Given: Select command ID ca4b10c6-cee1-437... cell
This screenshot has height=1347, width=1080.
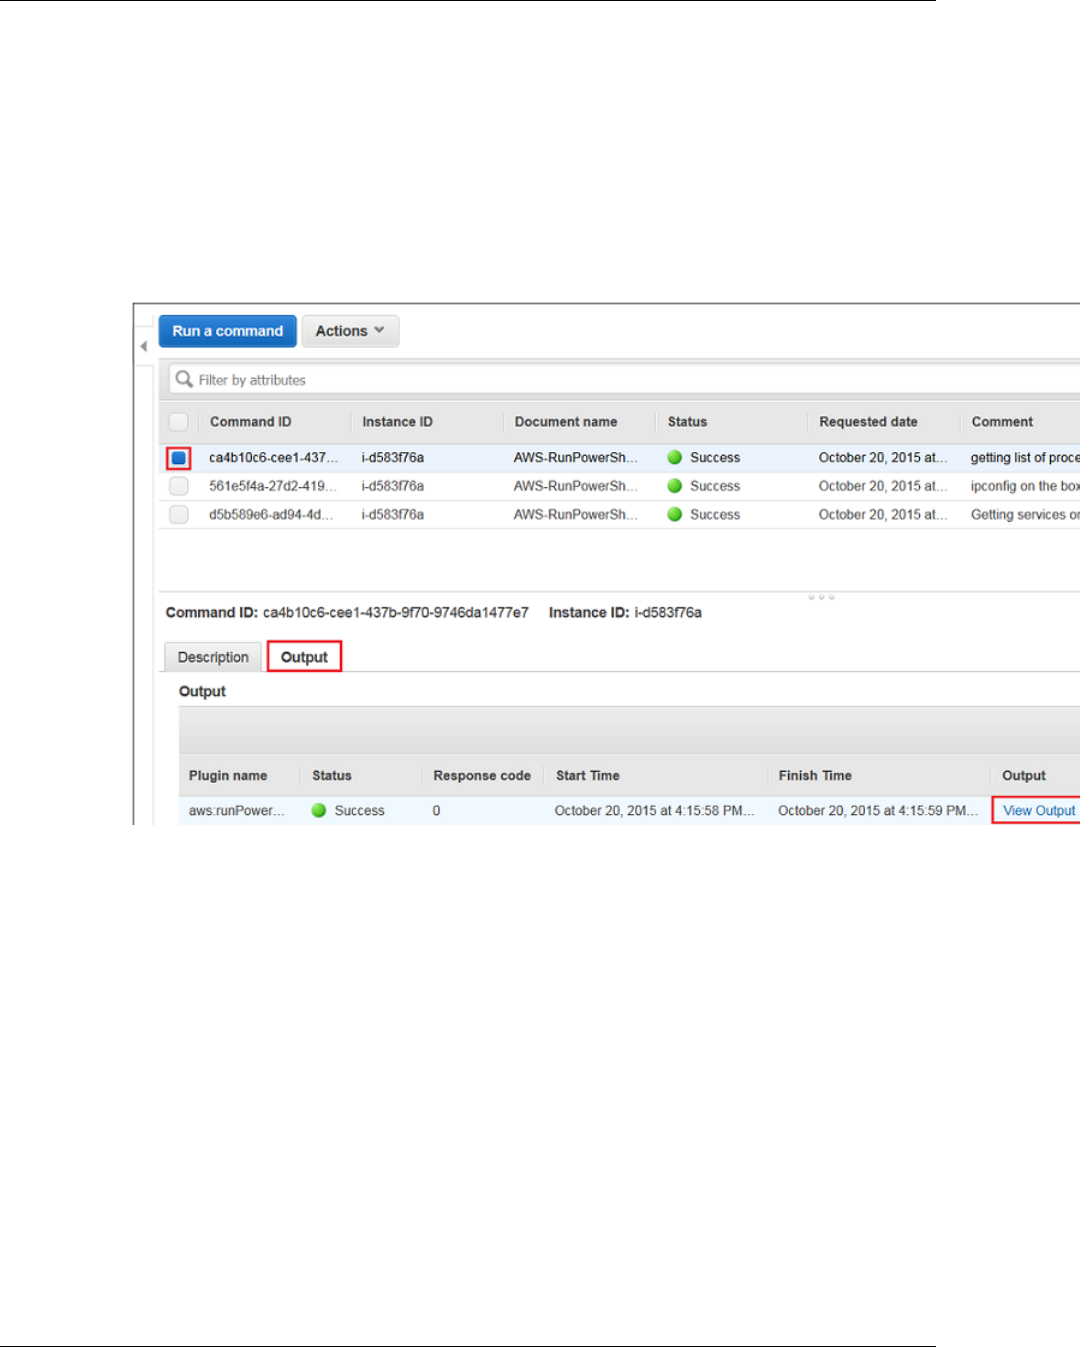Looking at the screenshot, I should click(x=273, y=458).
